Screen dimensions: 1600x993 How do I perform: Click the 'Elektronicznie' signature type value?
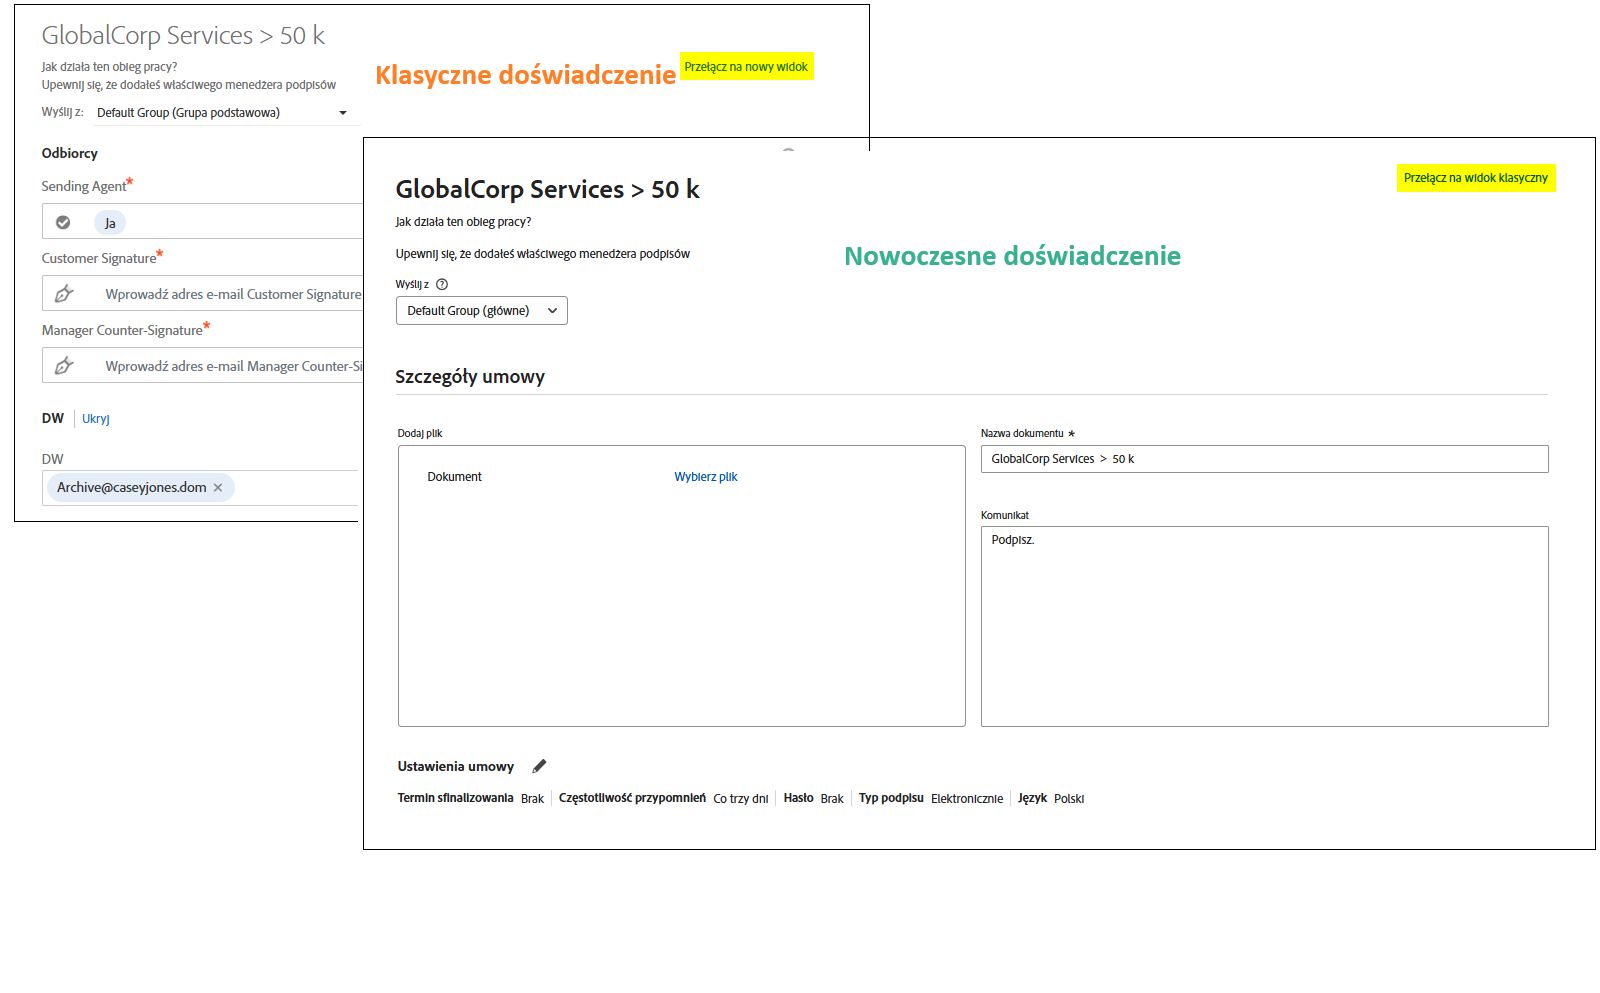967,799
